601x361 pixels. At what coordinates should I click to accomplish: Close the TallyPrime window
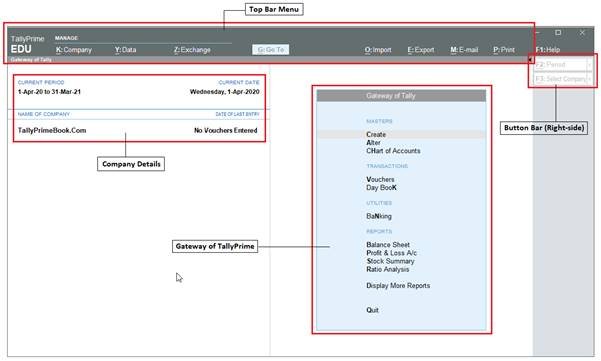click(x=582, y=33)
